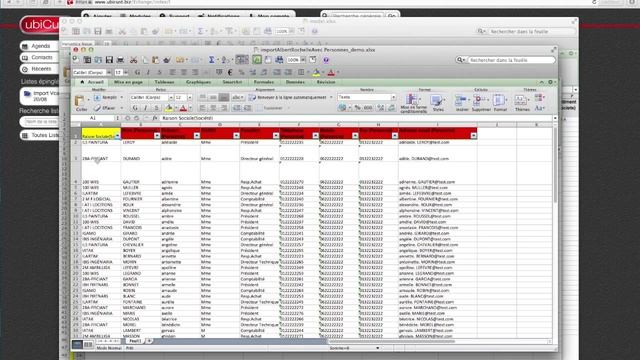640x360 pixels.
Task: Click the Save icon in the background Excel window
Action: (98, 31)
